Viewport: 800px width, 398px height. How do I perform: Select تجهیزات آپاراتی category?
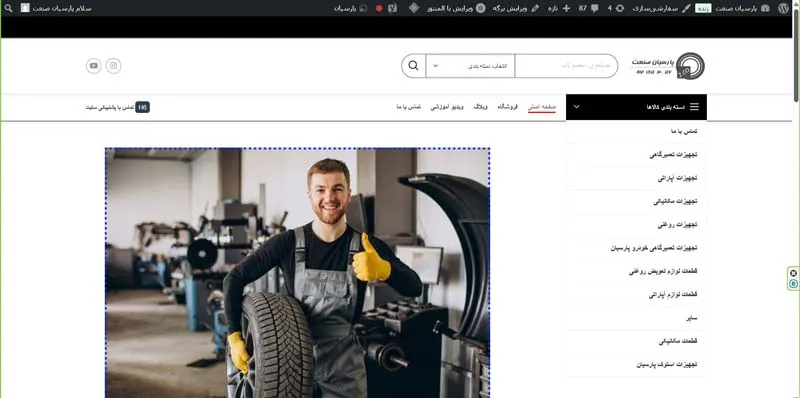(678, 178)
